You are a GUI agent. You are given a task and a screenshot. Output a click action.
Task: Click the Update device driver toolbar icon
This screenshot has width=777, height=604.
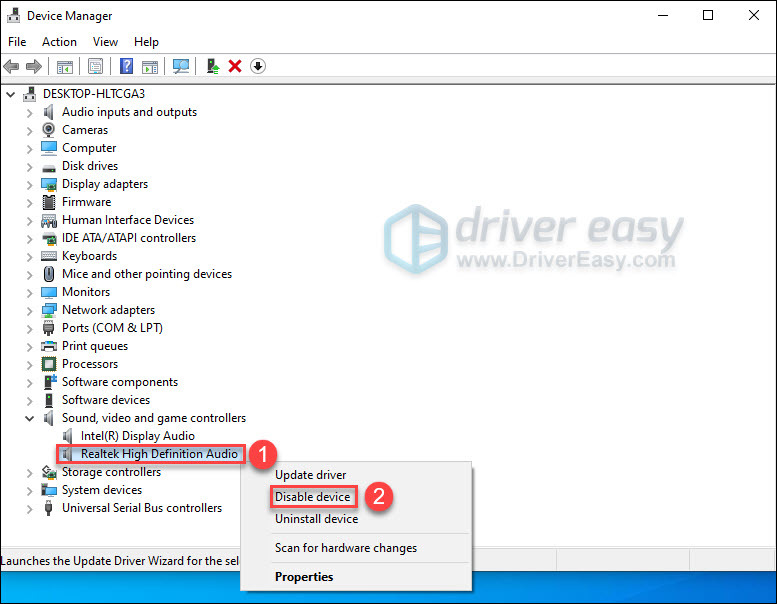coord(213,66)
